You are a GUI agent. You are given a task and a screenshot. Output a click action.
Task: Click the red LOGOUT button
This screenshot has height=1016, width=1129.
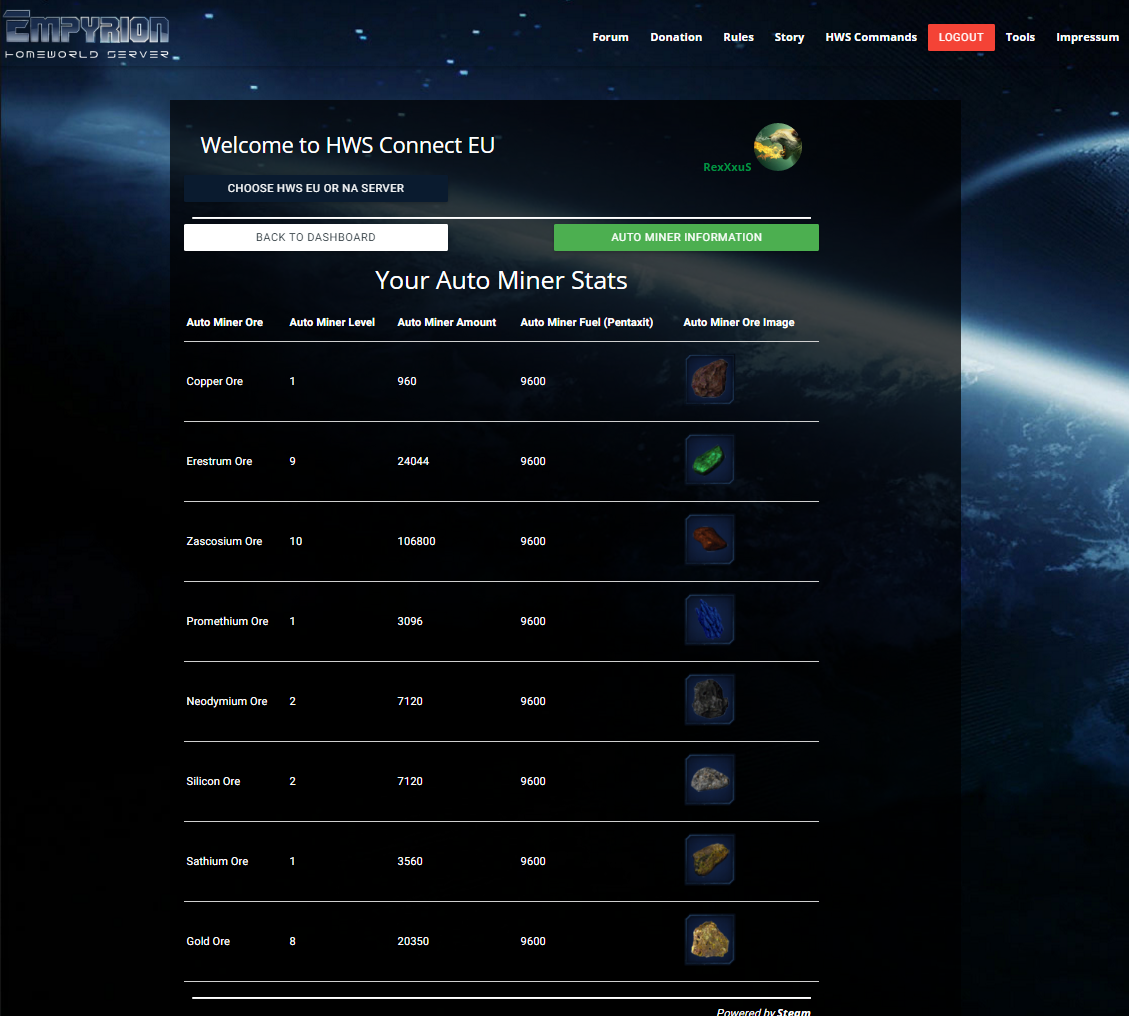(961, 37)
